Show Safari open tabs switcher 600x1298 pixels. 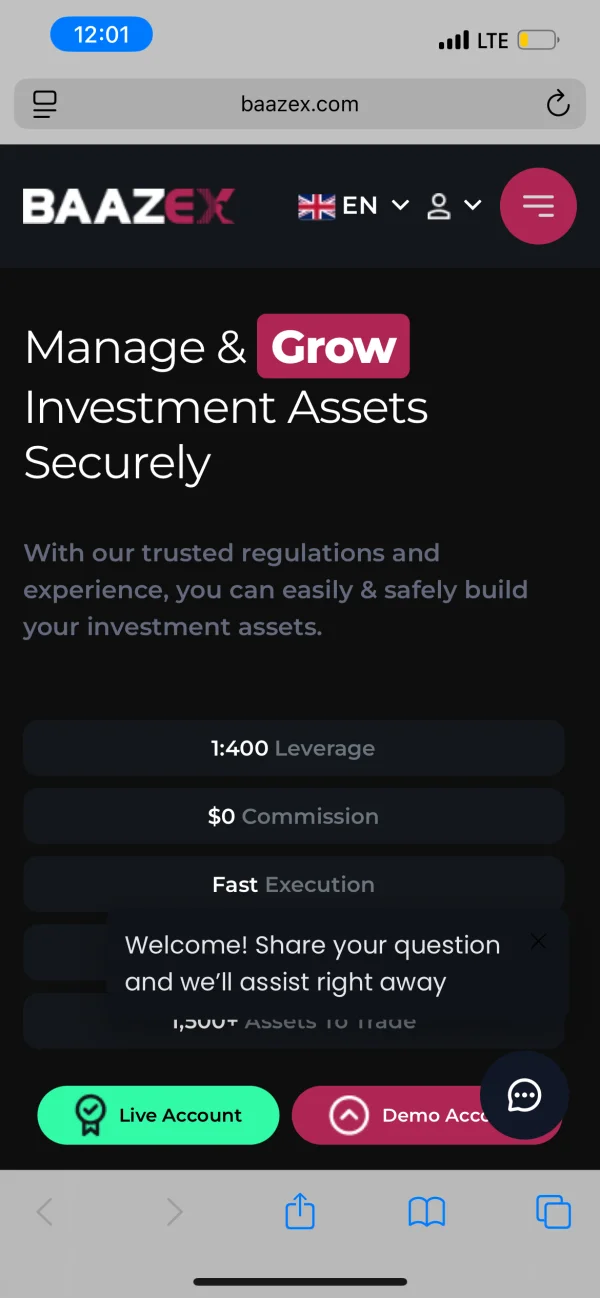click(553, 1212)
